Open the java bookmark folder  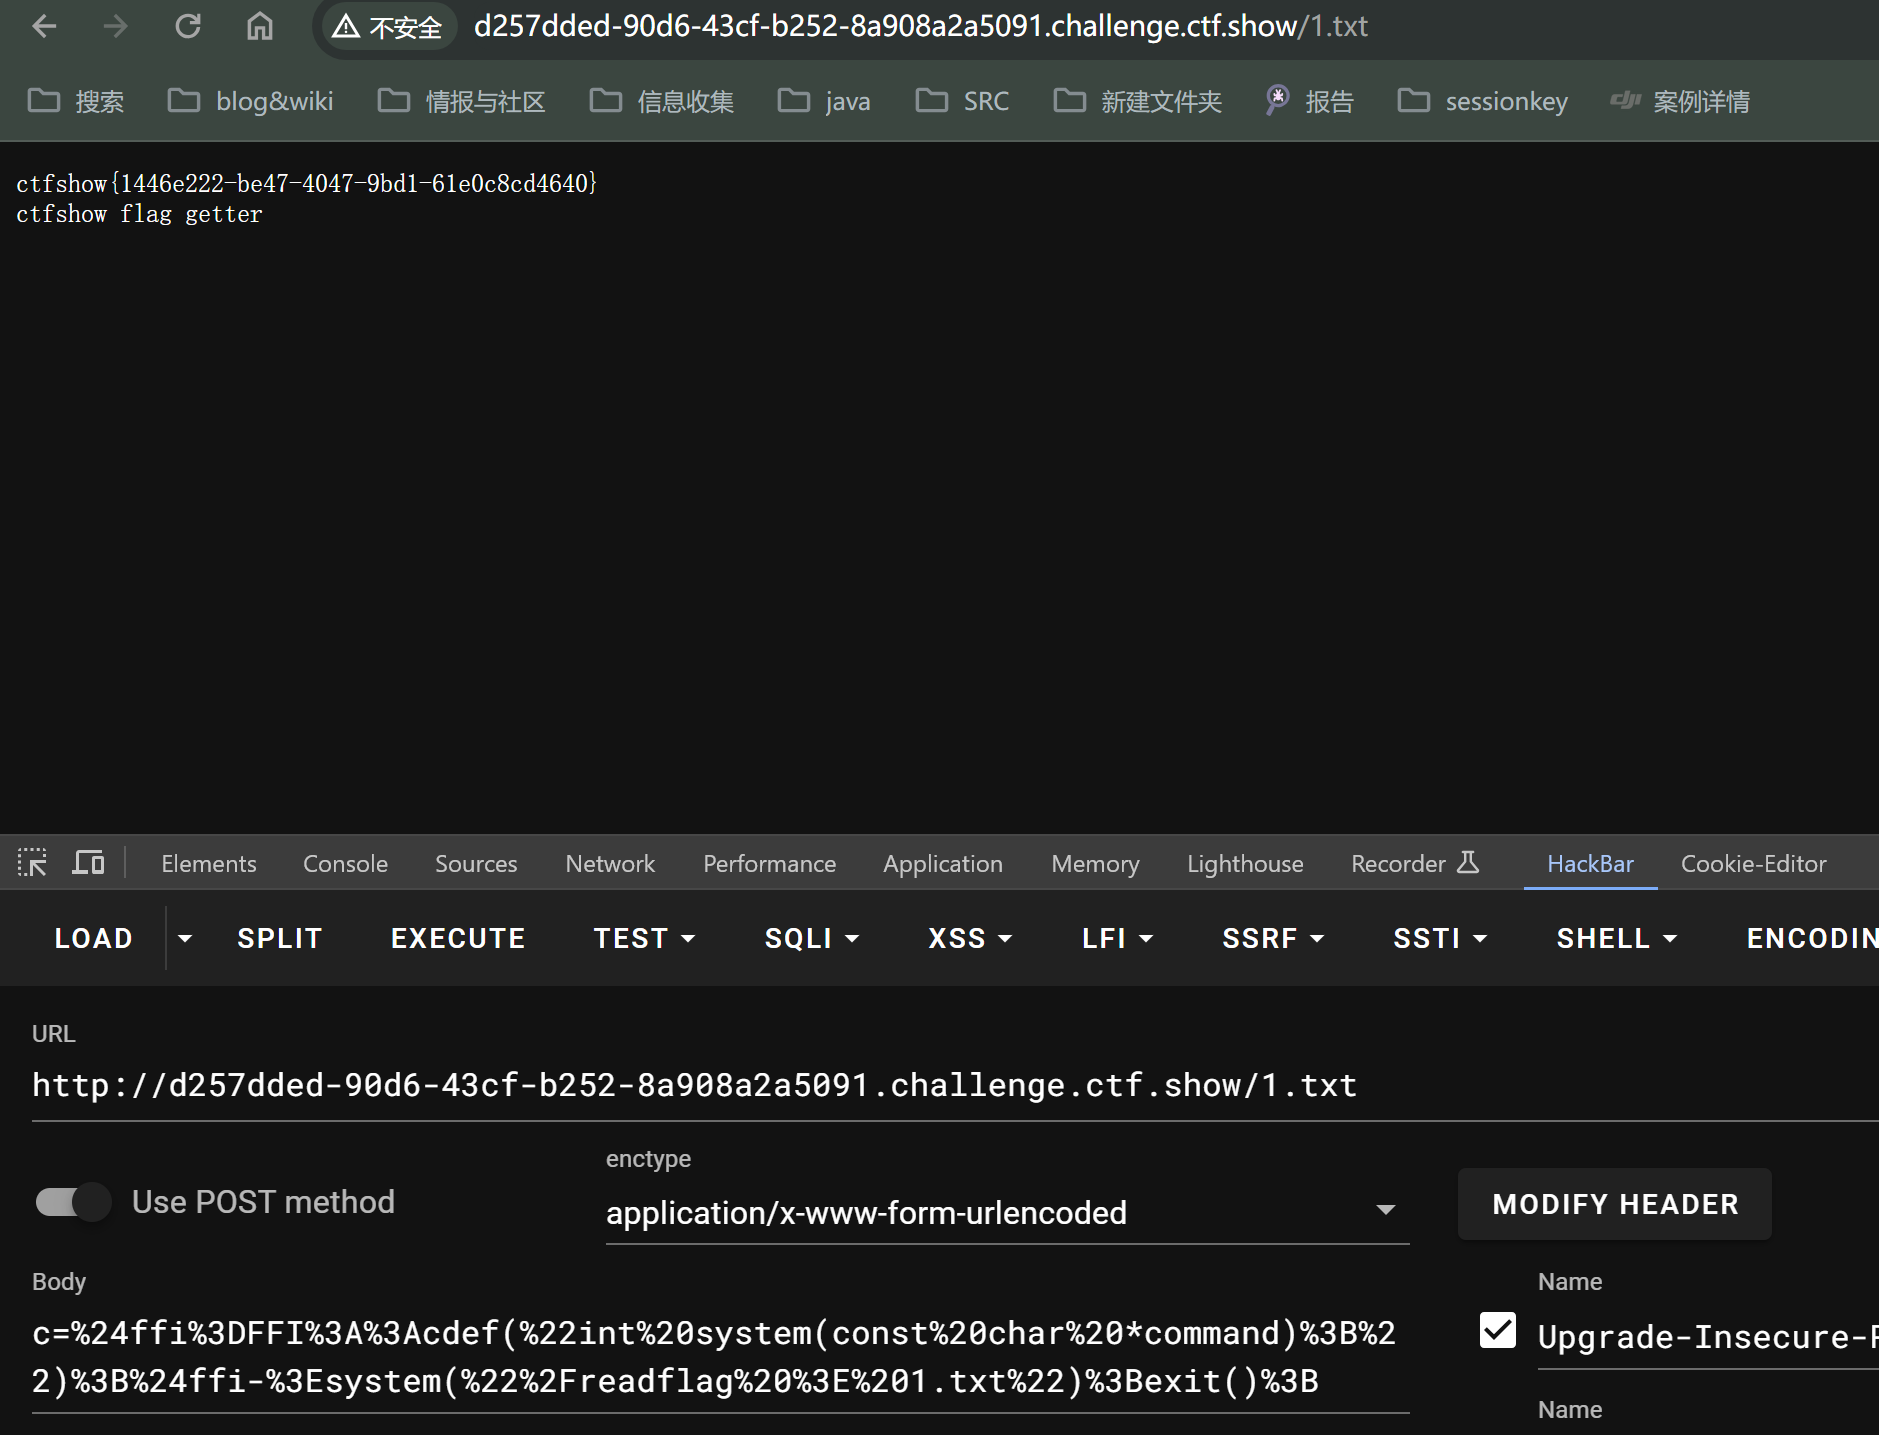click(x=825, y=101)
